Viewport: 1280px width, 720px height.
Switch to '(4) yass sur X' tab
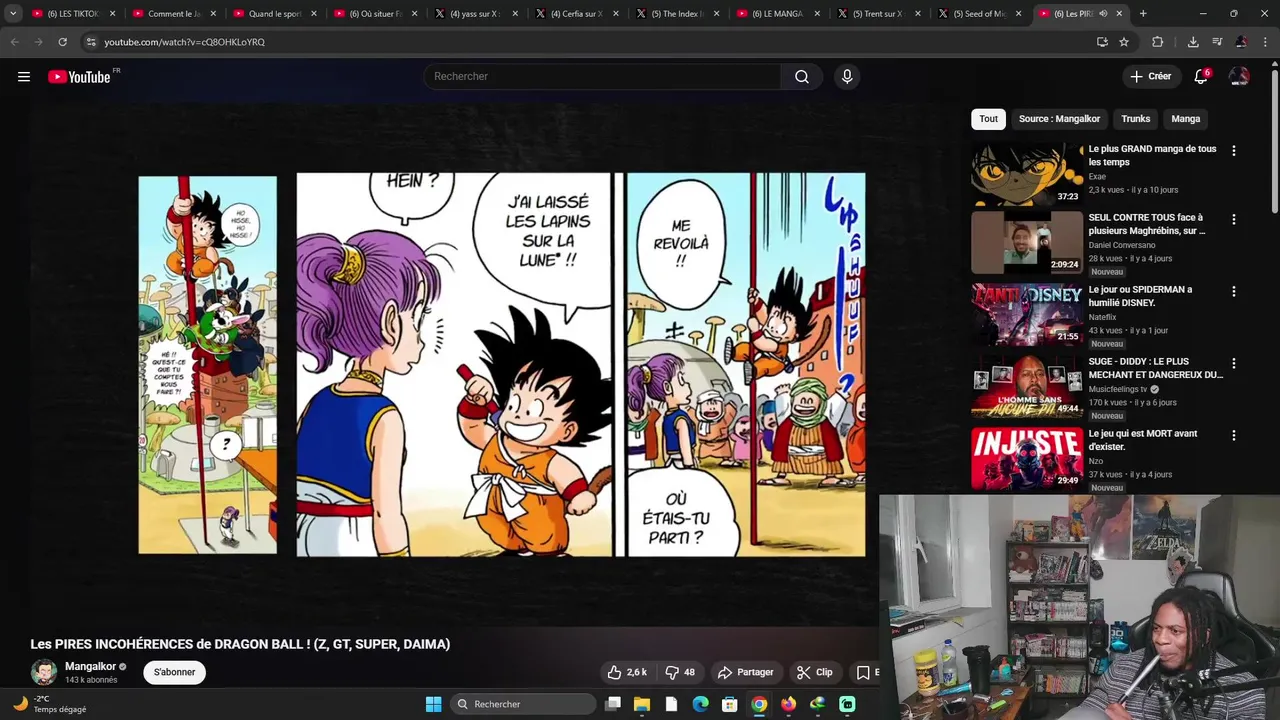point(474,14)
